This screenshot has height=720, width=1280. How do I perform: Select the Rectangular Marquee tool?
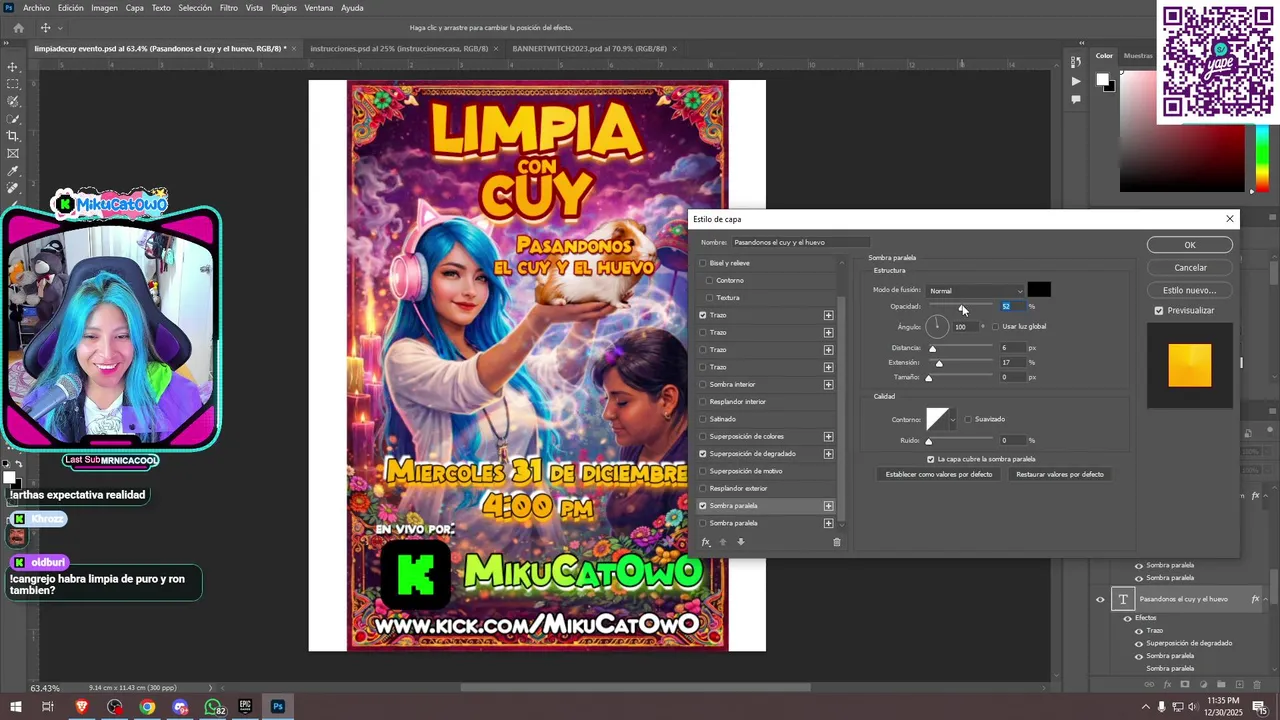pyautogui.click(x=13, y=84)
